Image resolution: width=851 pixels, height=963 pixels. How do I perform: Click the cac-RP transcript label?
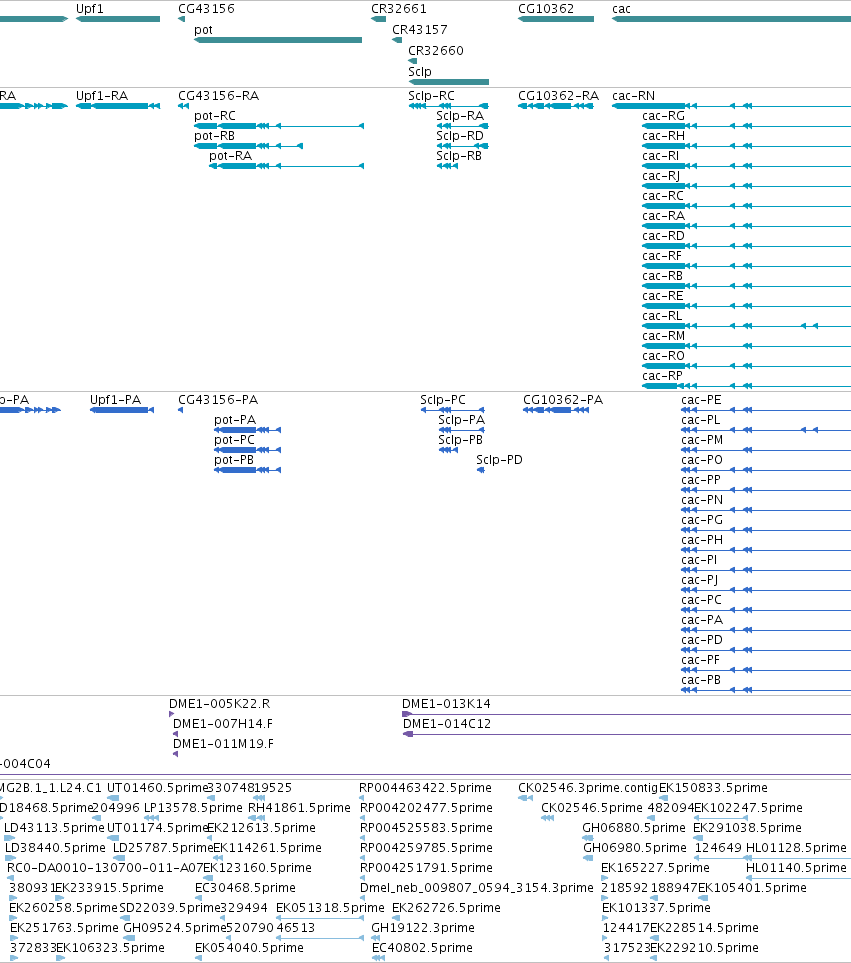click(x=663, y=376)
